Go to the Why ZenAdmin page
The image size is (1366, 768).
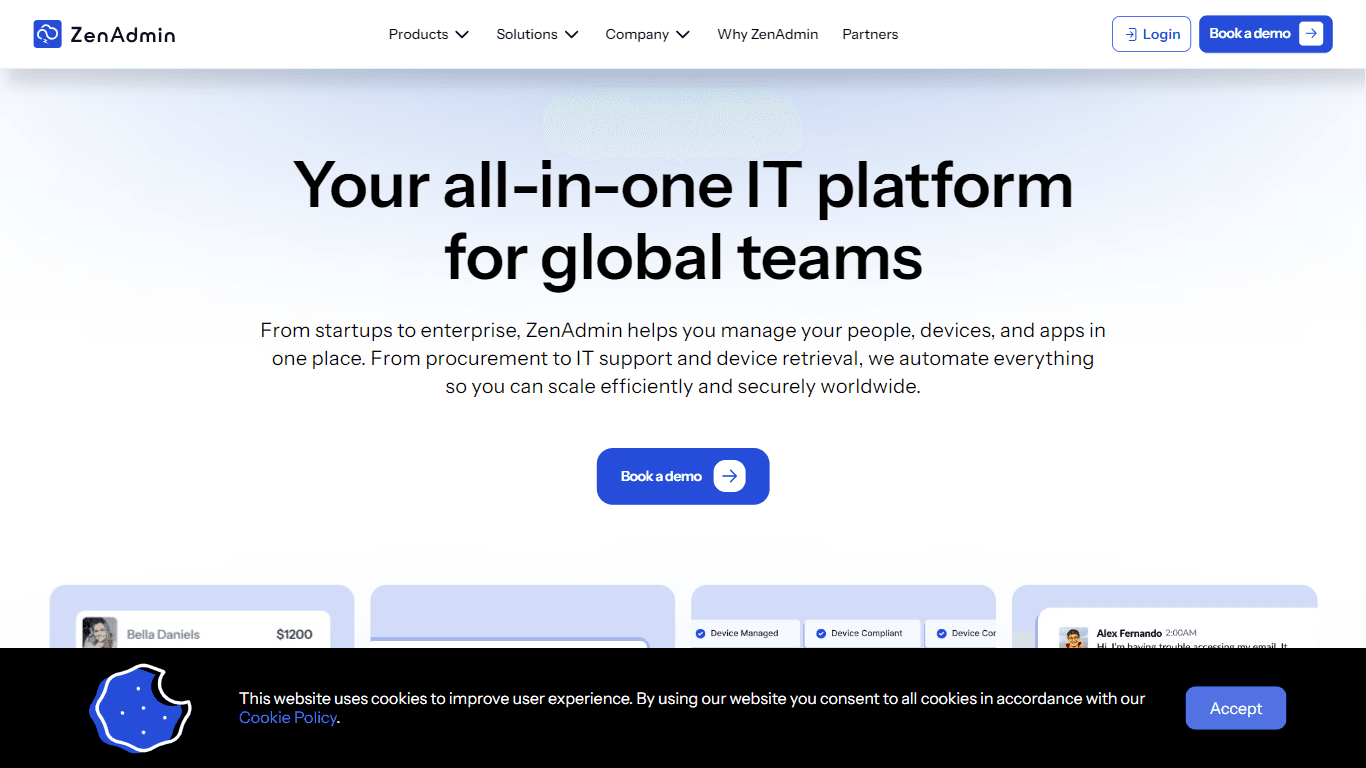click(768, 34)
